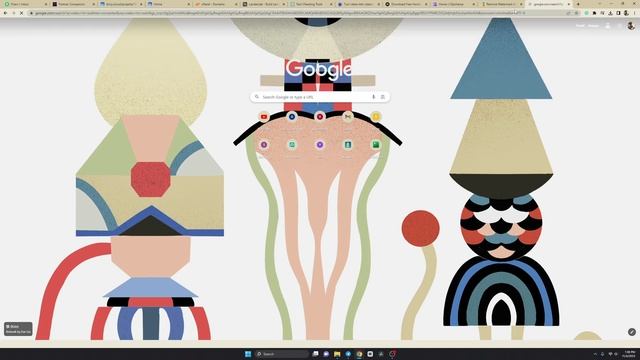Click the Search Google or type a URL box

[320, 97]
